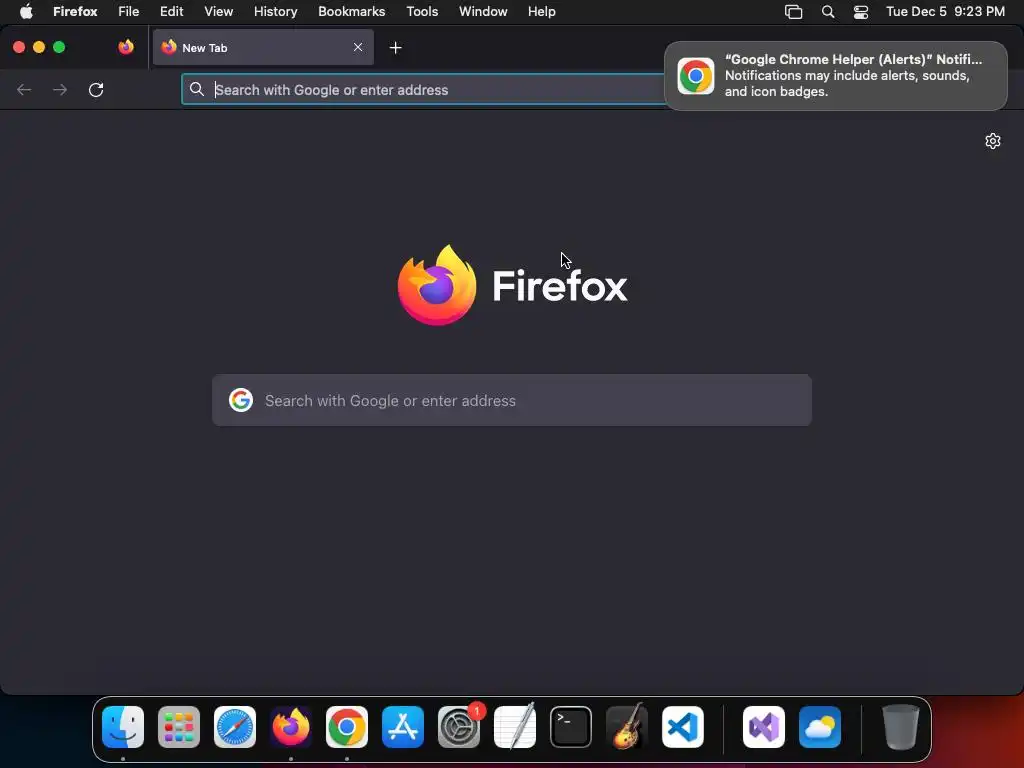Open the Weather app from the Dock
The image size is (1024, 768).
click(x=820, y=727)
